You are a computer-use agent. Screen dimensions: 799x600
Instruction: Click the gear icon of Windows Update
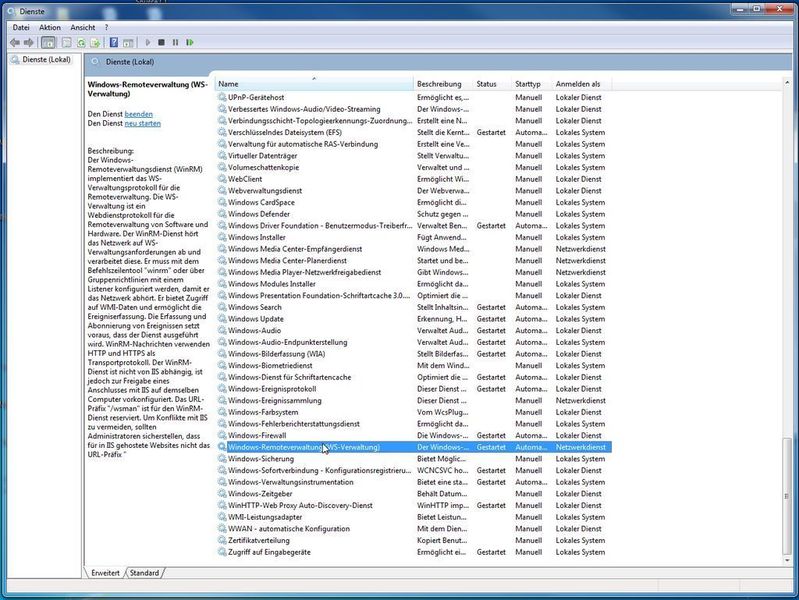click(222, 319)
